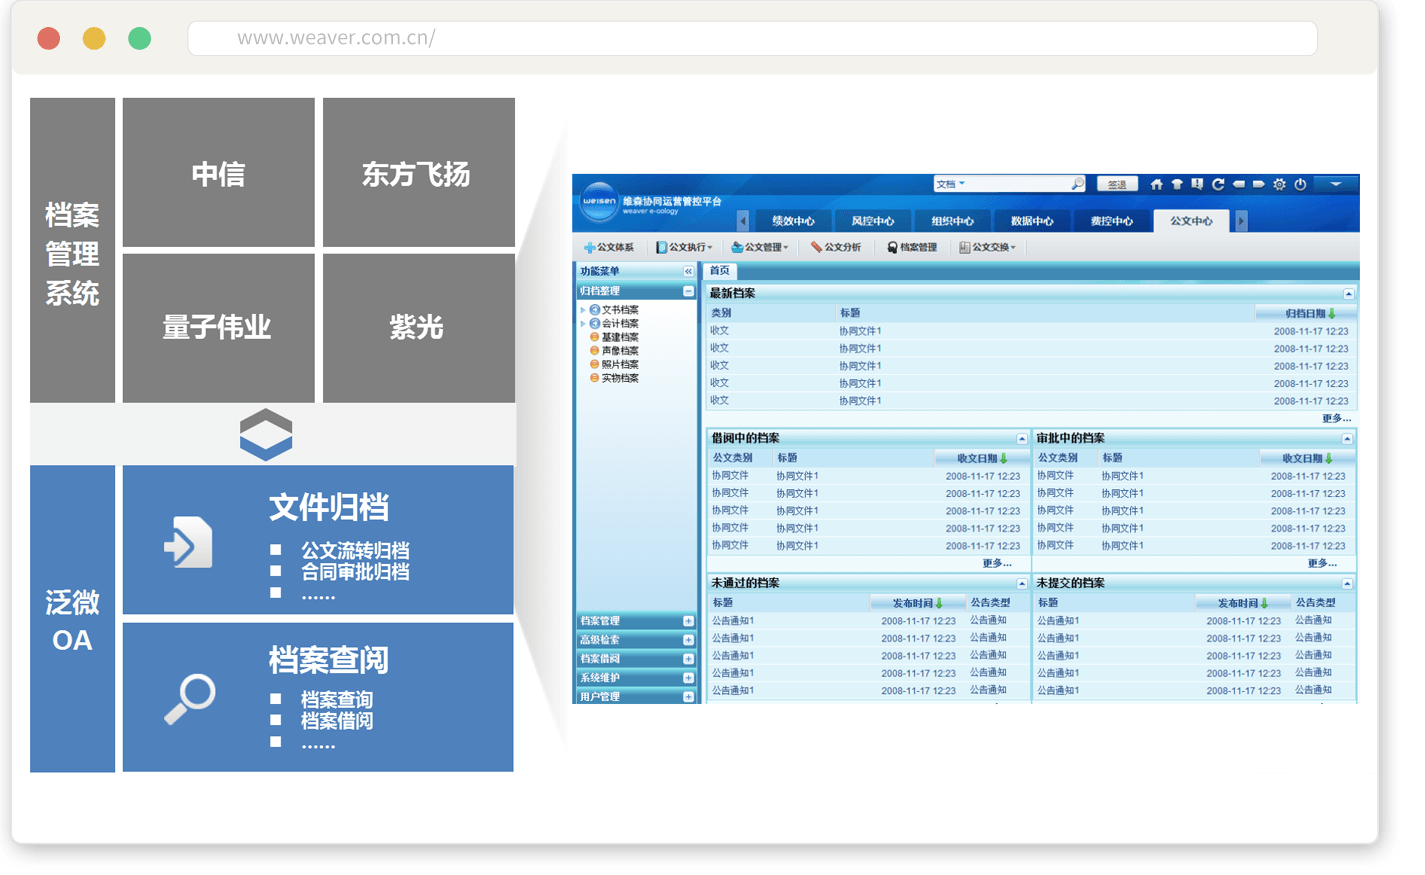Open 档案管理 in the toolbar
Image resolution: width=1425 pixels, height=875 pixels.
point(911,247)
